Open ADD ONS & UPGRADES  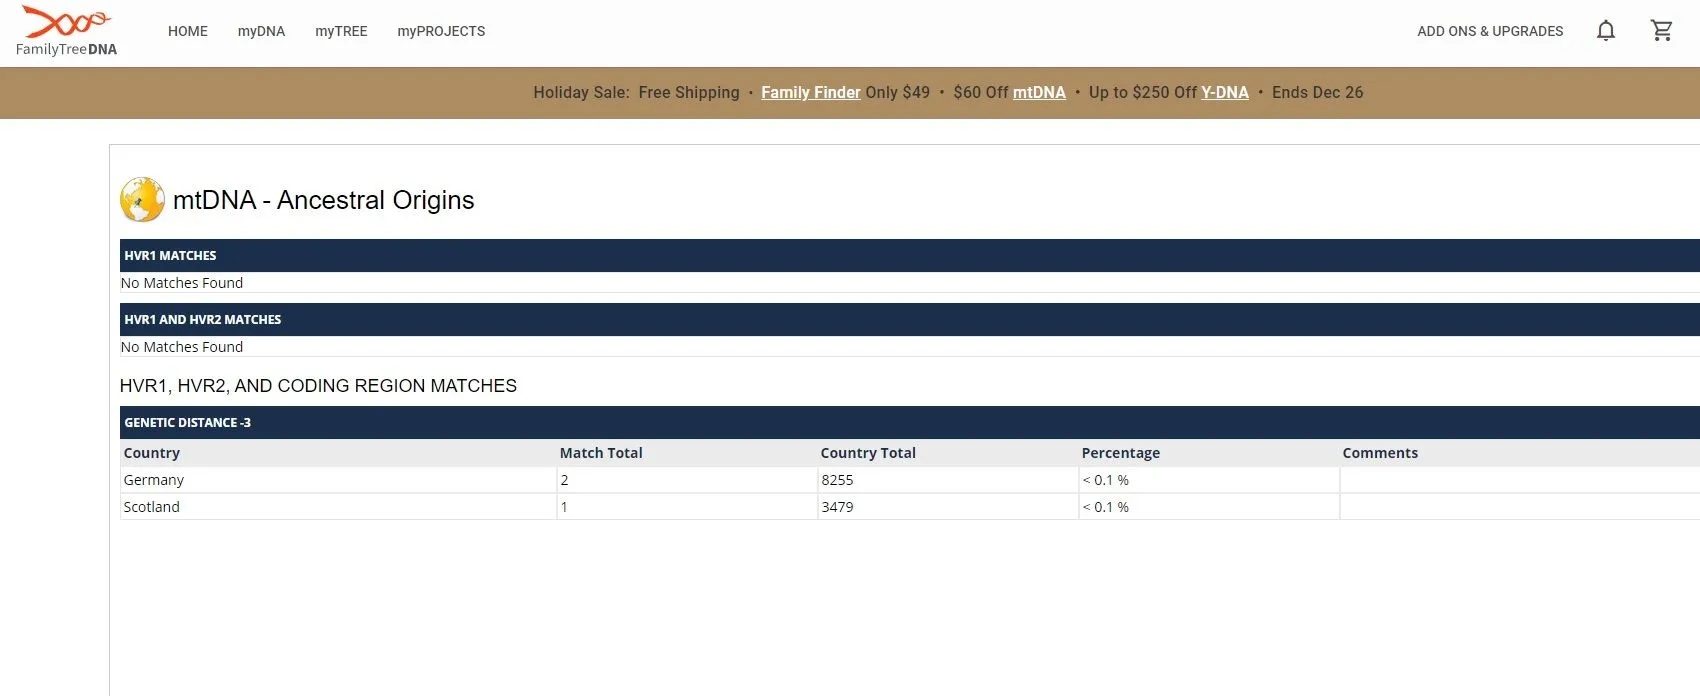click(1490, 31)
